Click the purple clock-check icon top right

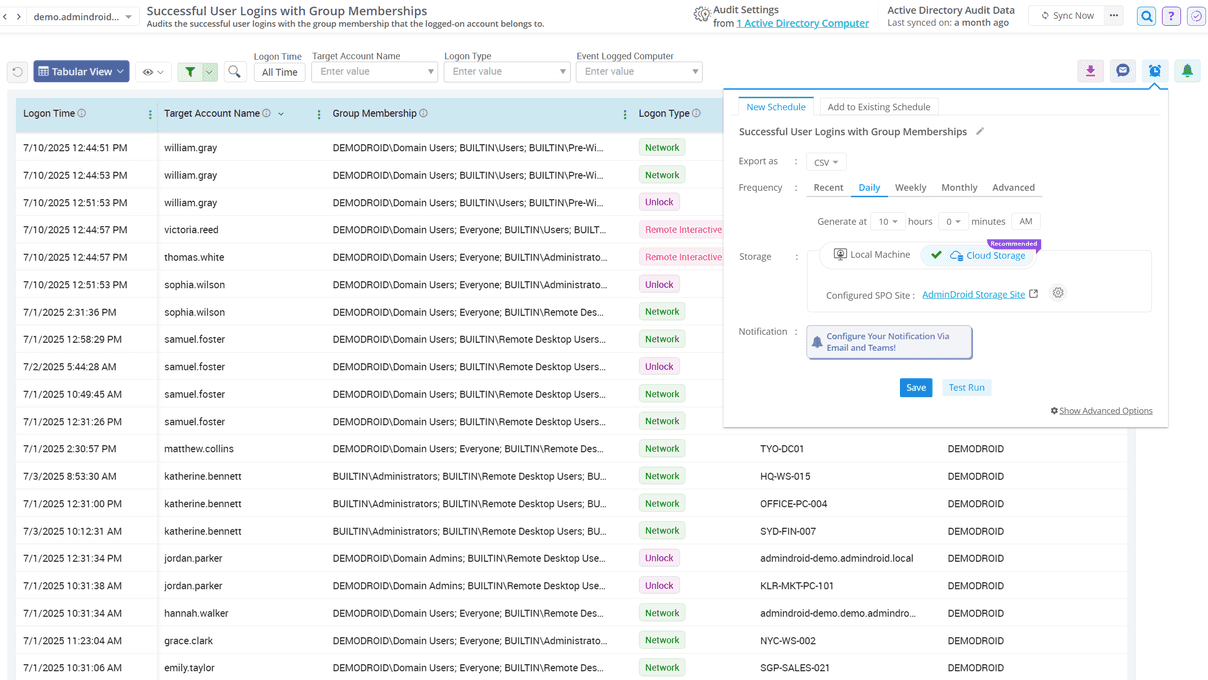(1196, 16)
